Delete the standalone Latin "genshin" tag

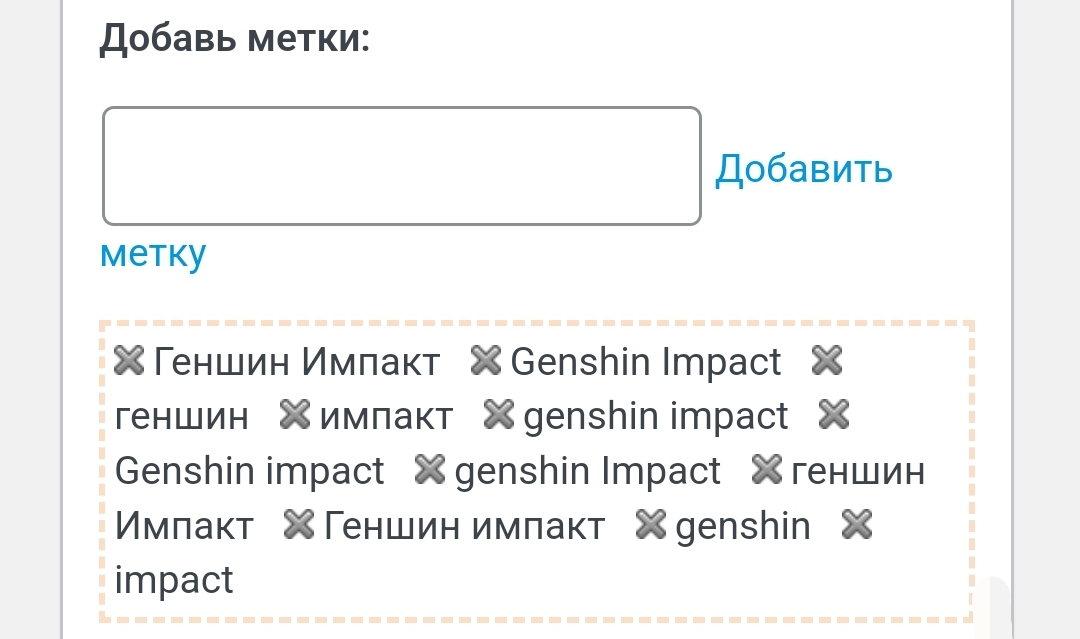point(651,524)
